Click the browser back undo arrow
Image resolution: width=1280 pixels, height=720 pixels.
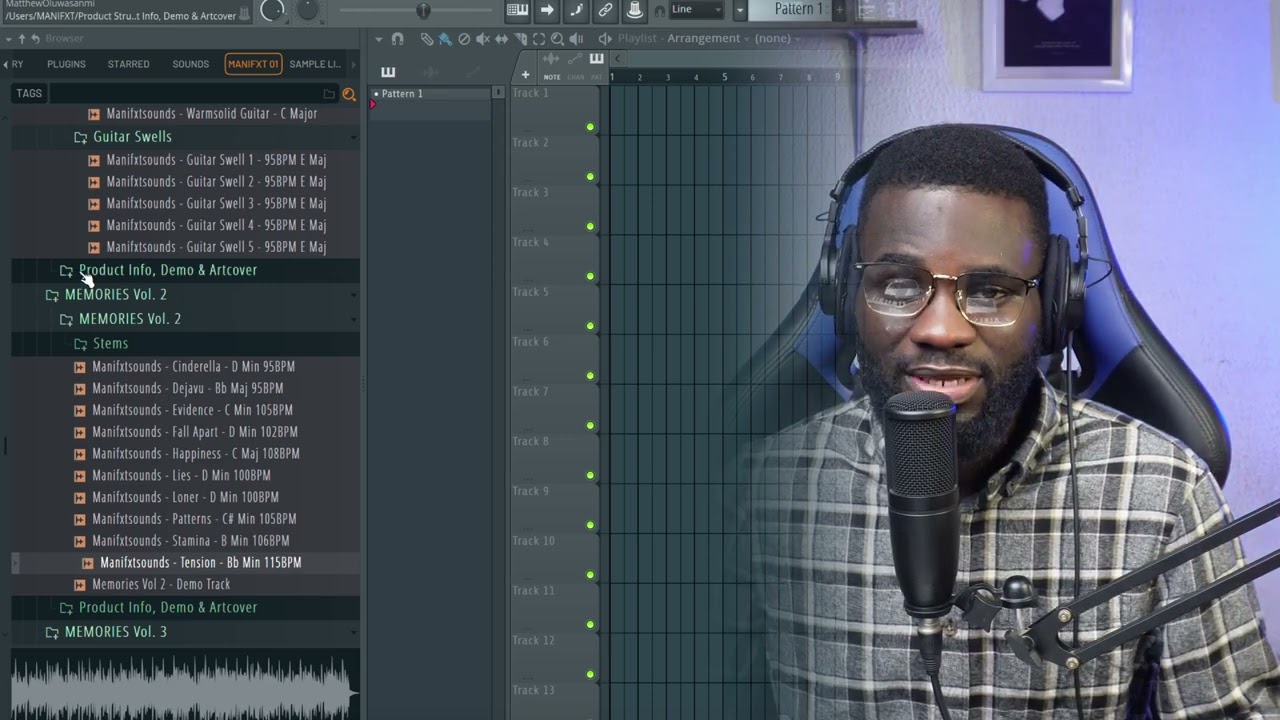click(35, 39)
